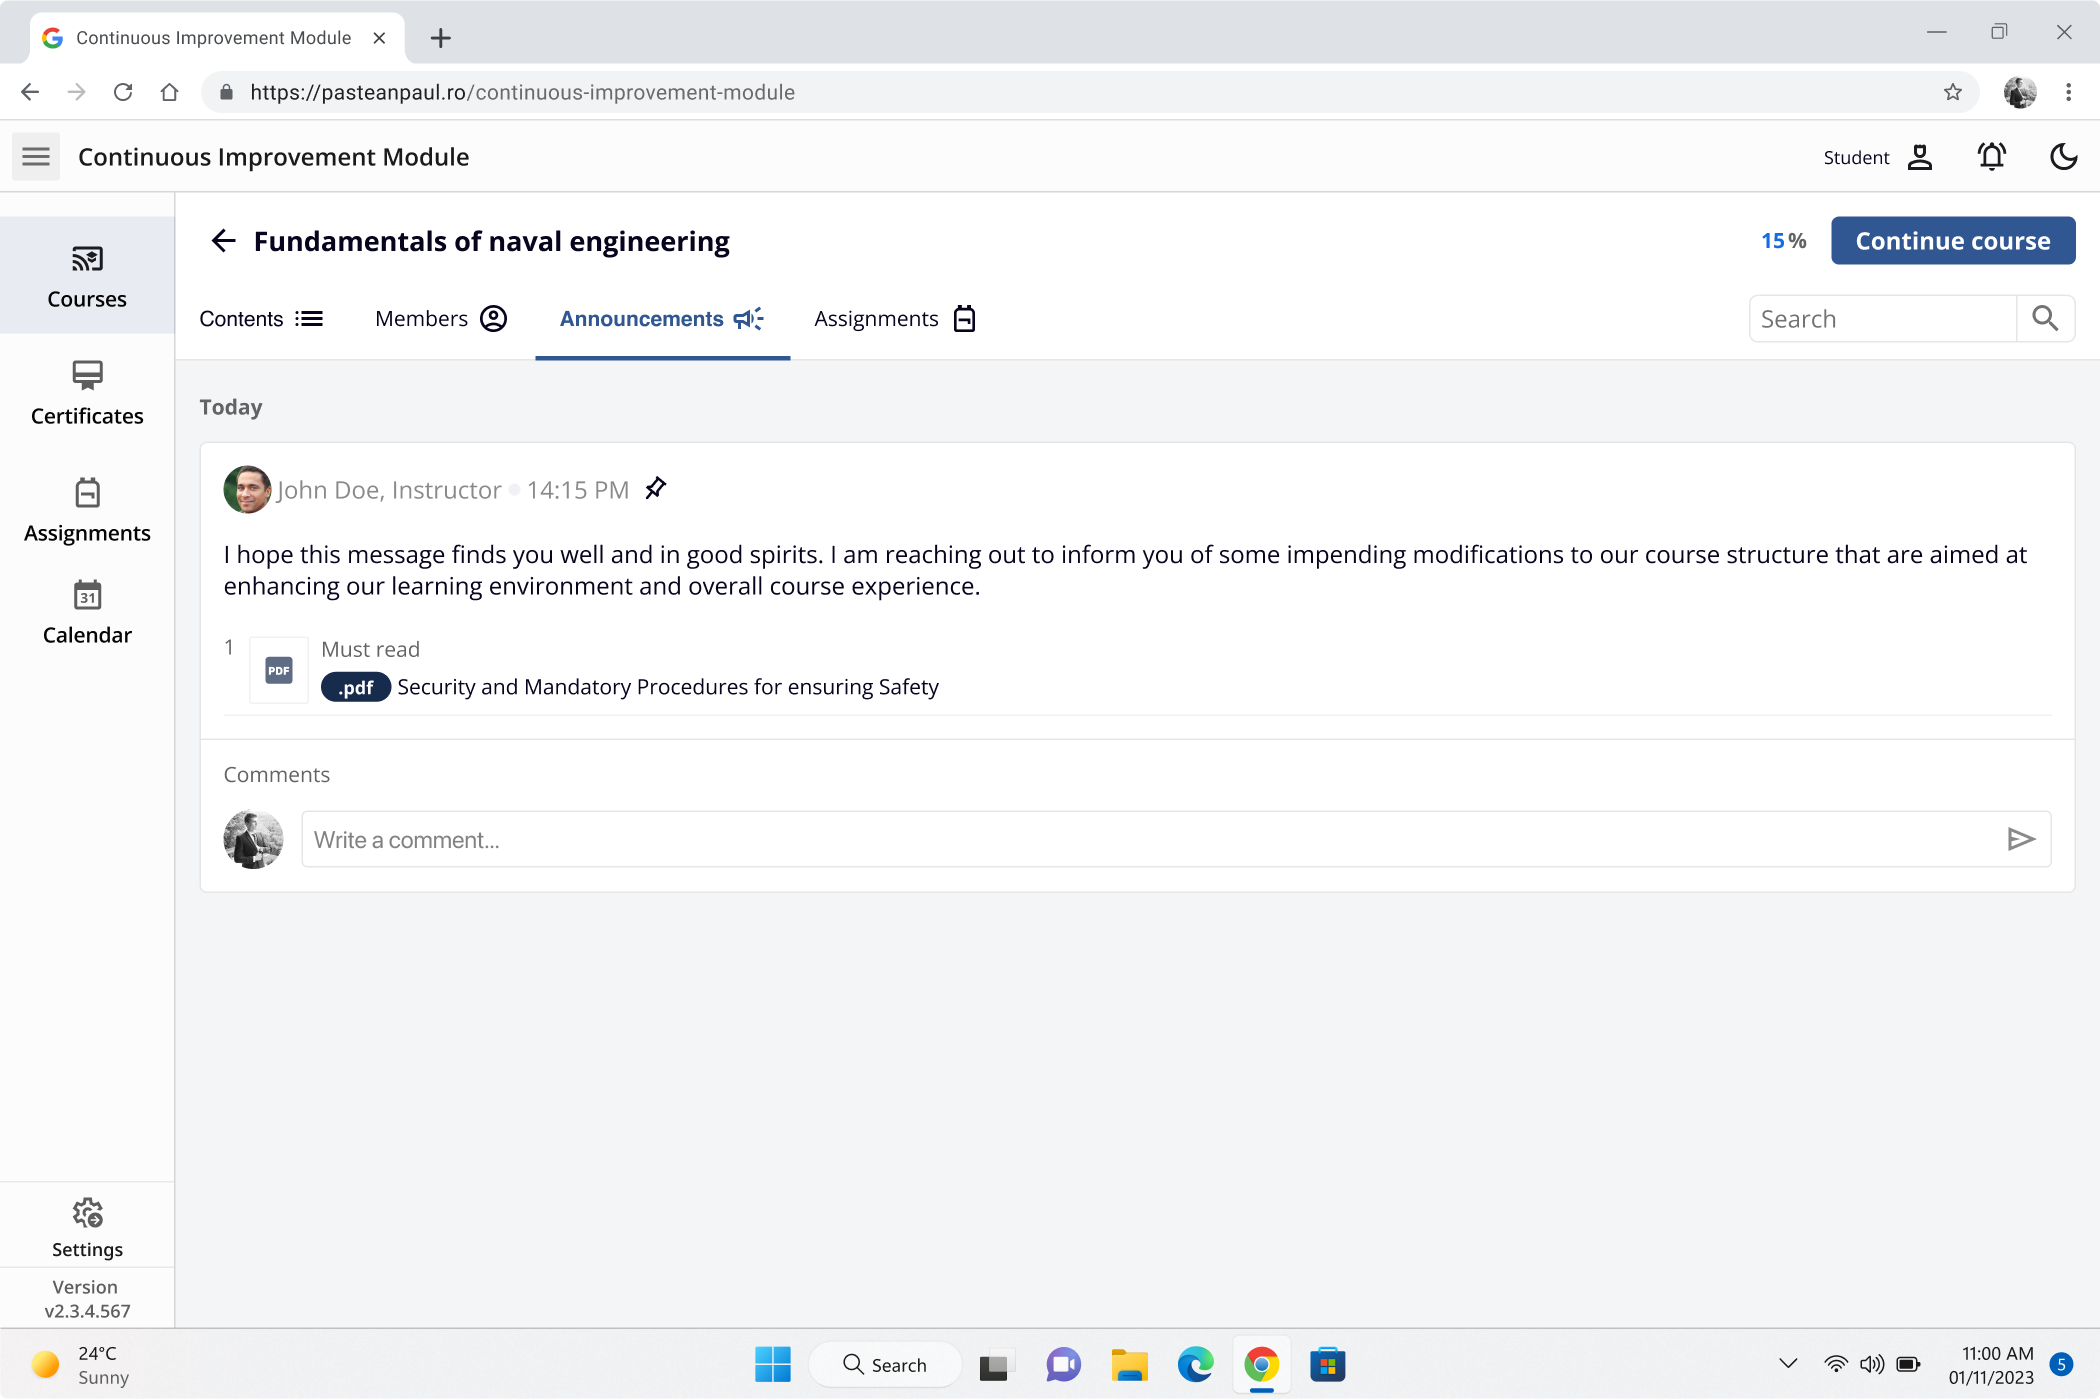This screenshot has height=1399, width=2100.
Task: Bookmark this page with star icon
Action: point(1952,92)
